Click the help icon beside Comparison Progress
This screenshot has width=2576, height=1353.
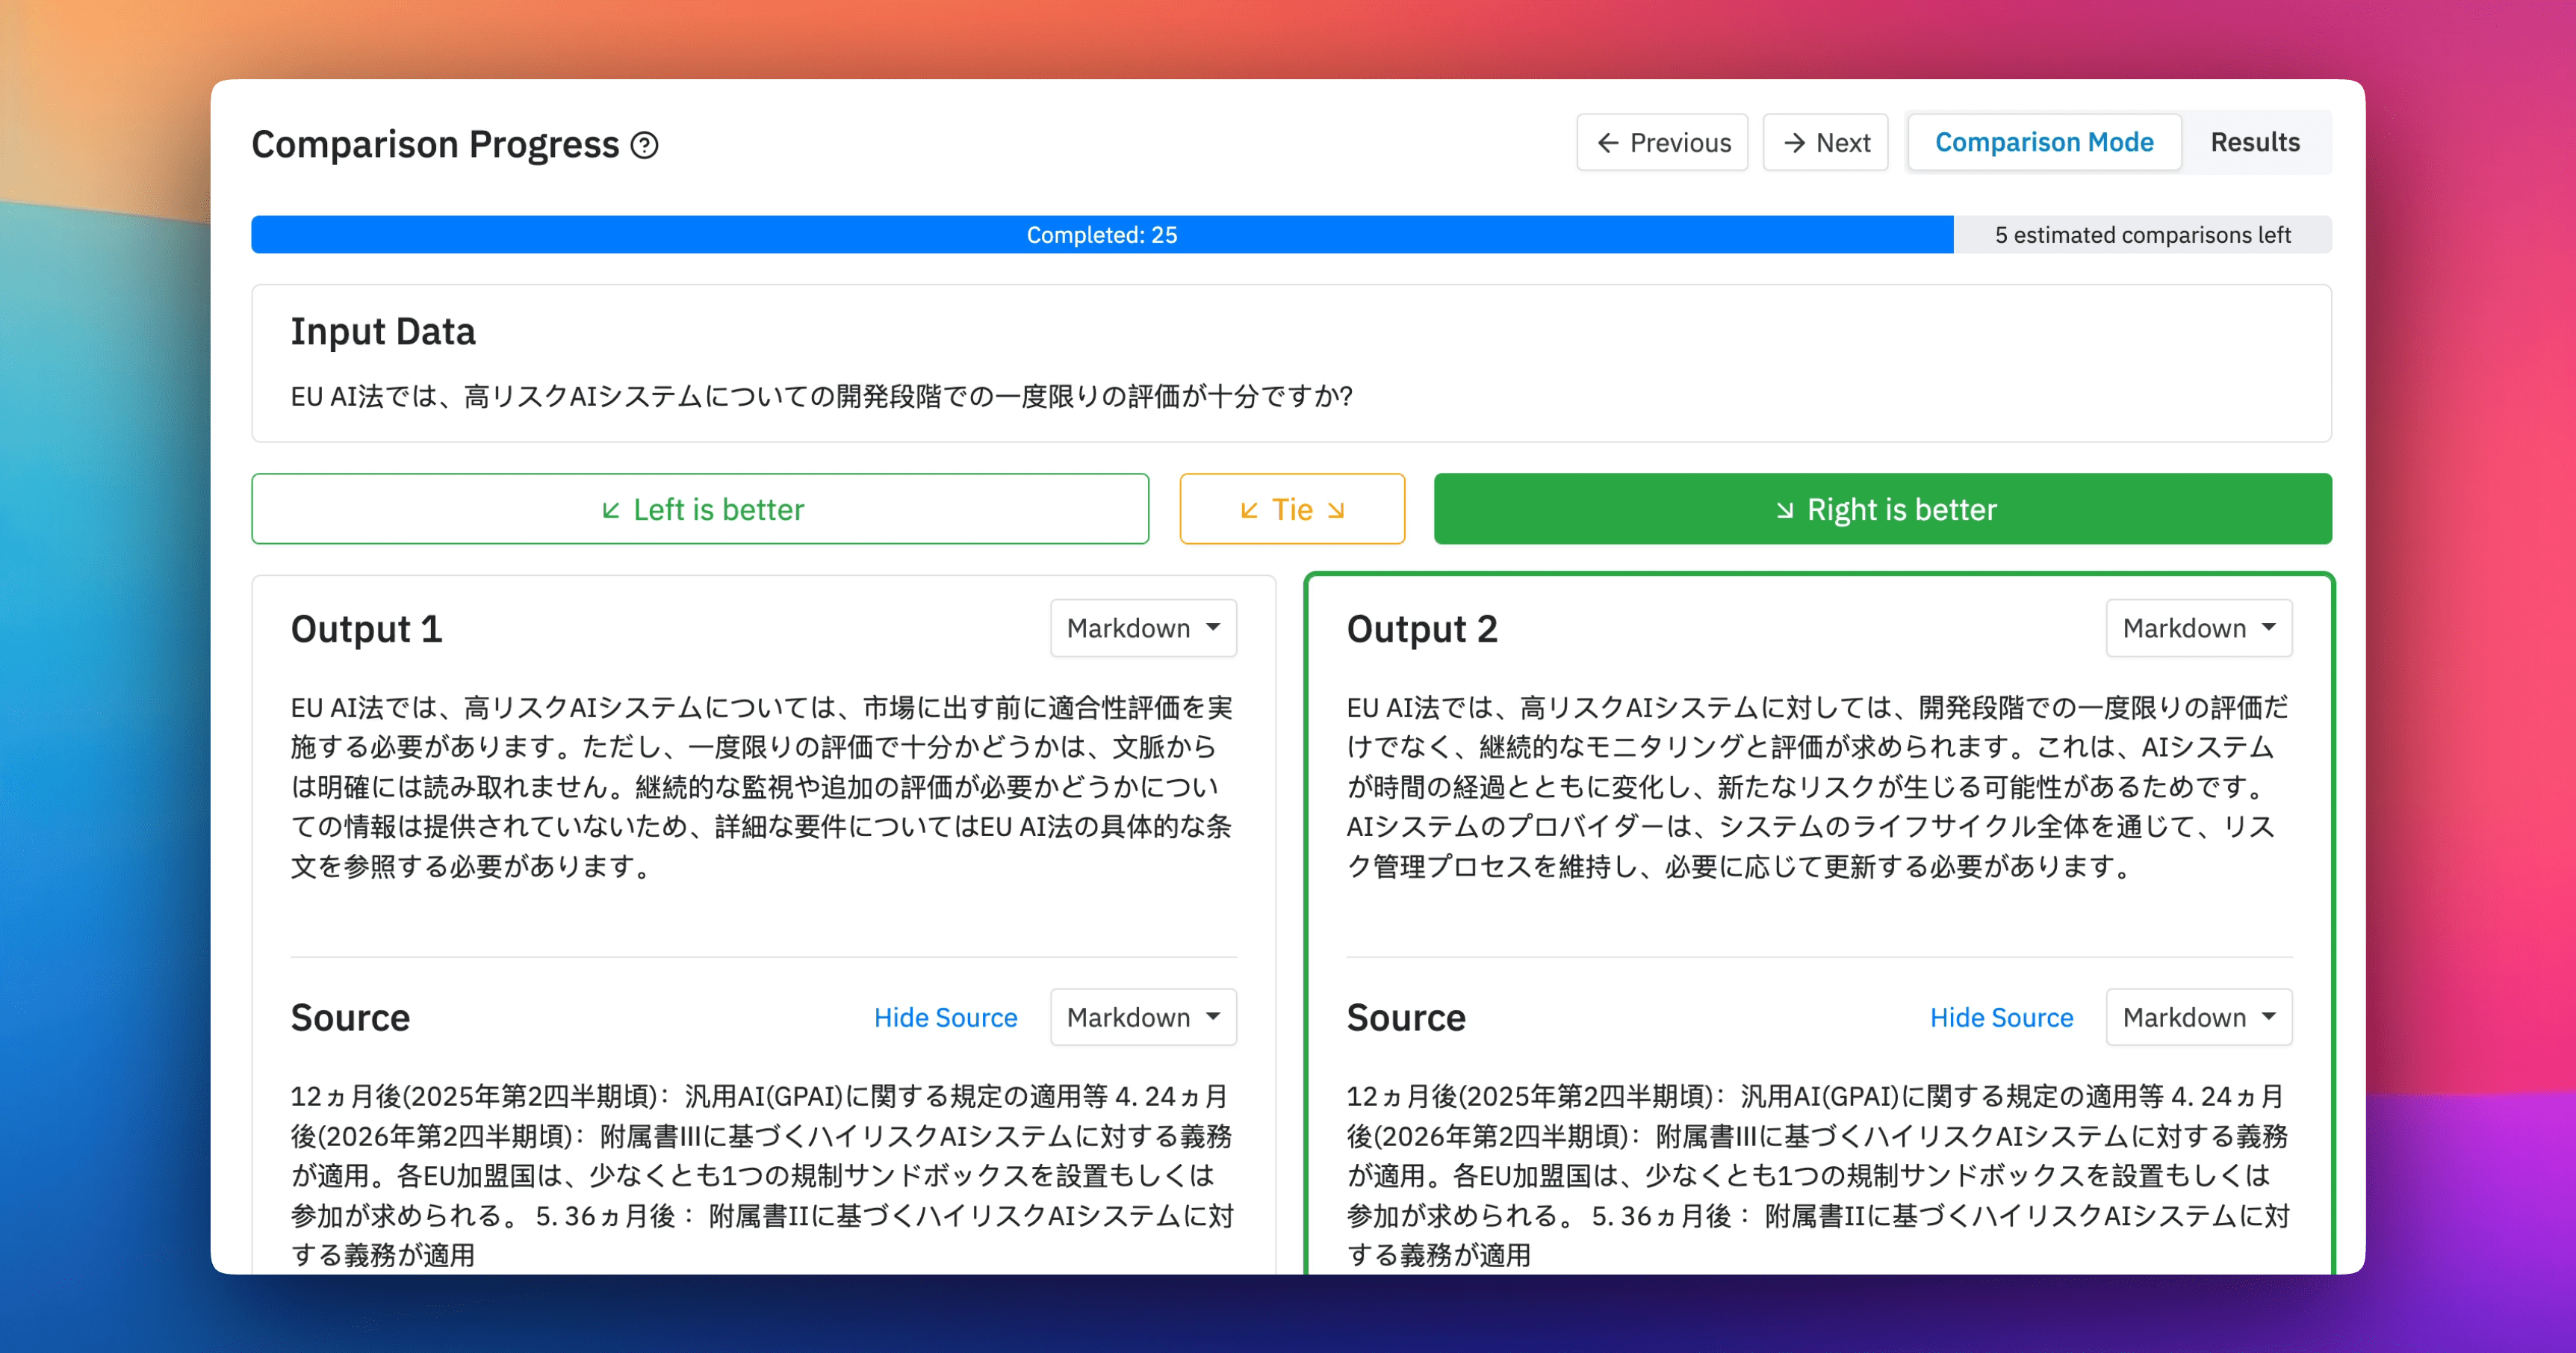click(x=645, y=145)
